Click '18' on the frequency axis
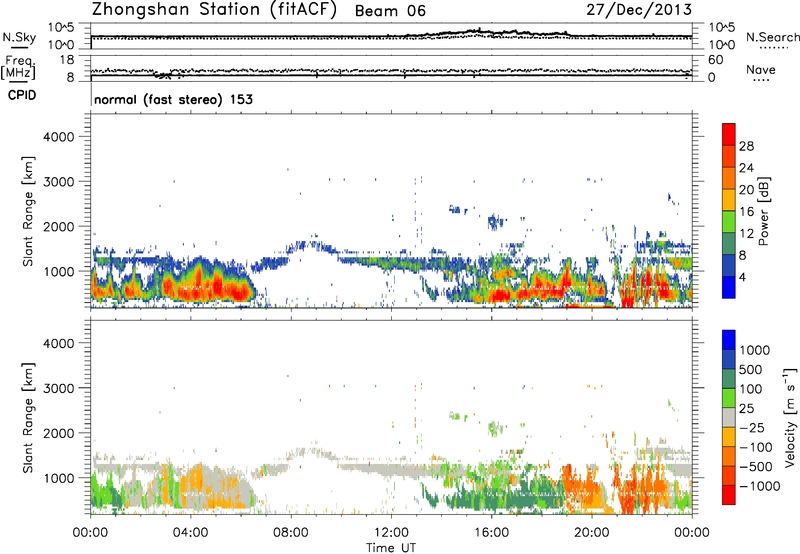The width and height of the screenshot is (800, 554). point(66,60)
